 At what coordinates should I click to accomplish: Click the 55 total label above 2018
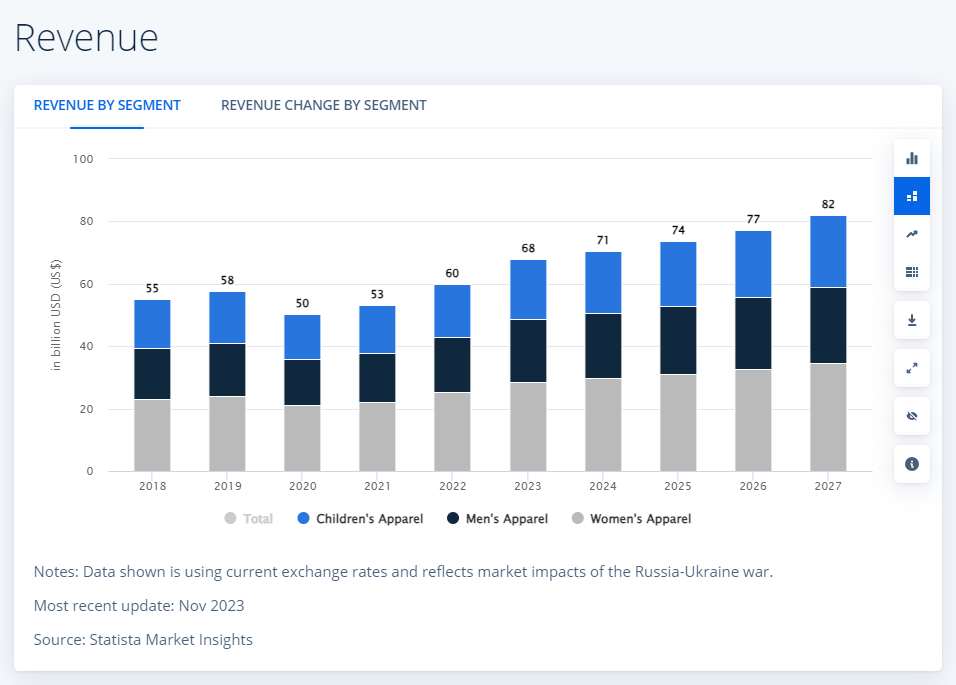tap(152, 288)
